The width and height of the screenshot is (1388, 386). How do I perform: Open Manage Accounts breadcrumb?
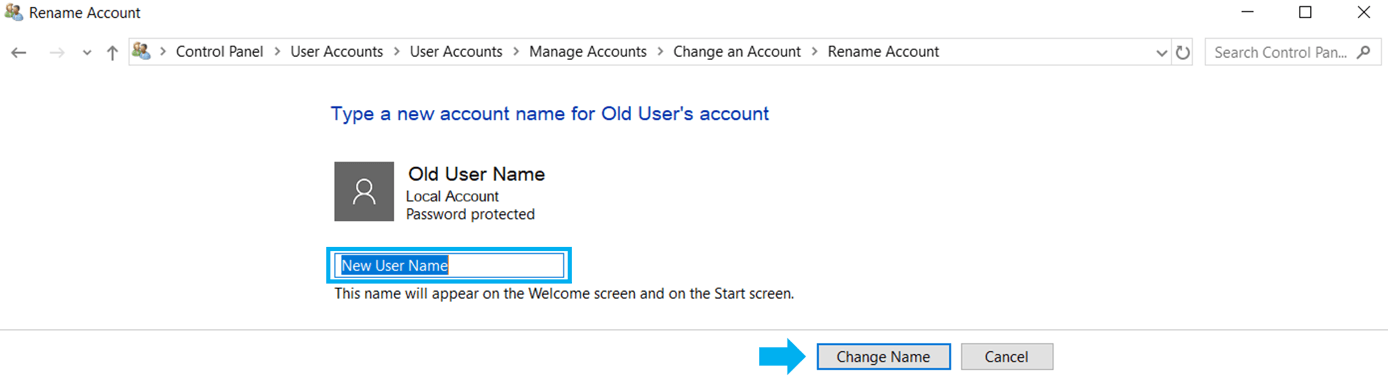coord(588,52)
